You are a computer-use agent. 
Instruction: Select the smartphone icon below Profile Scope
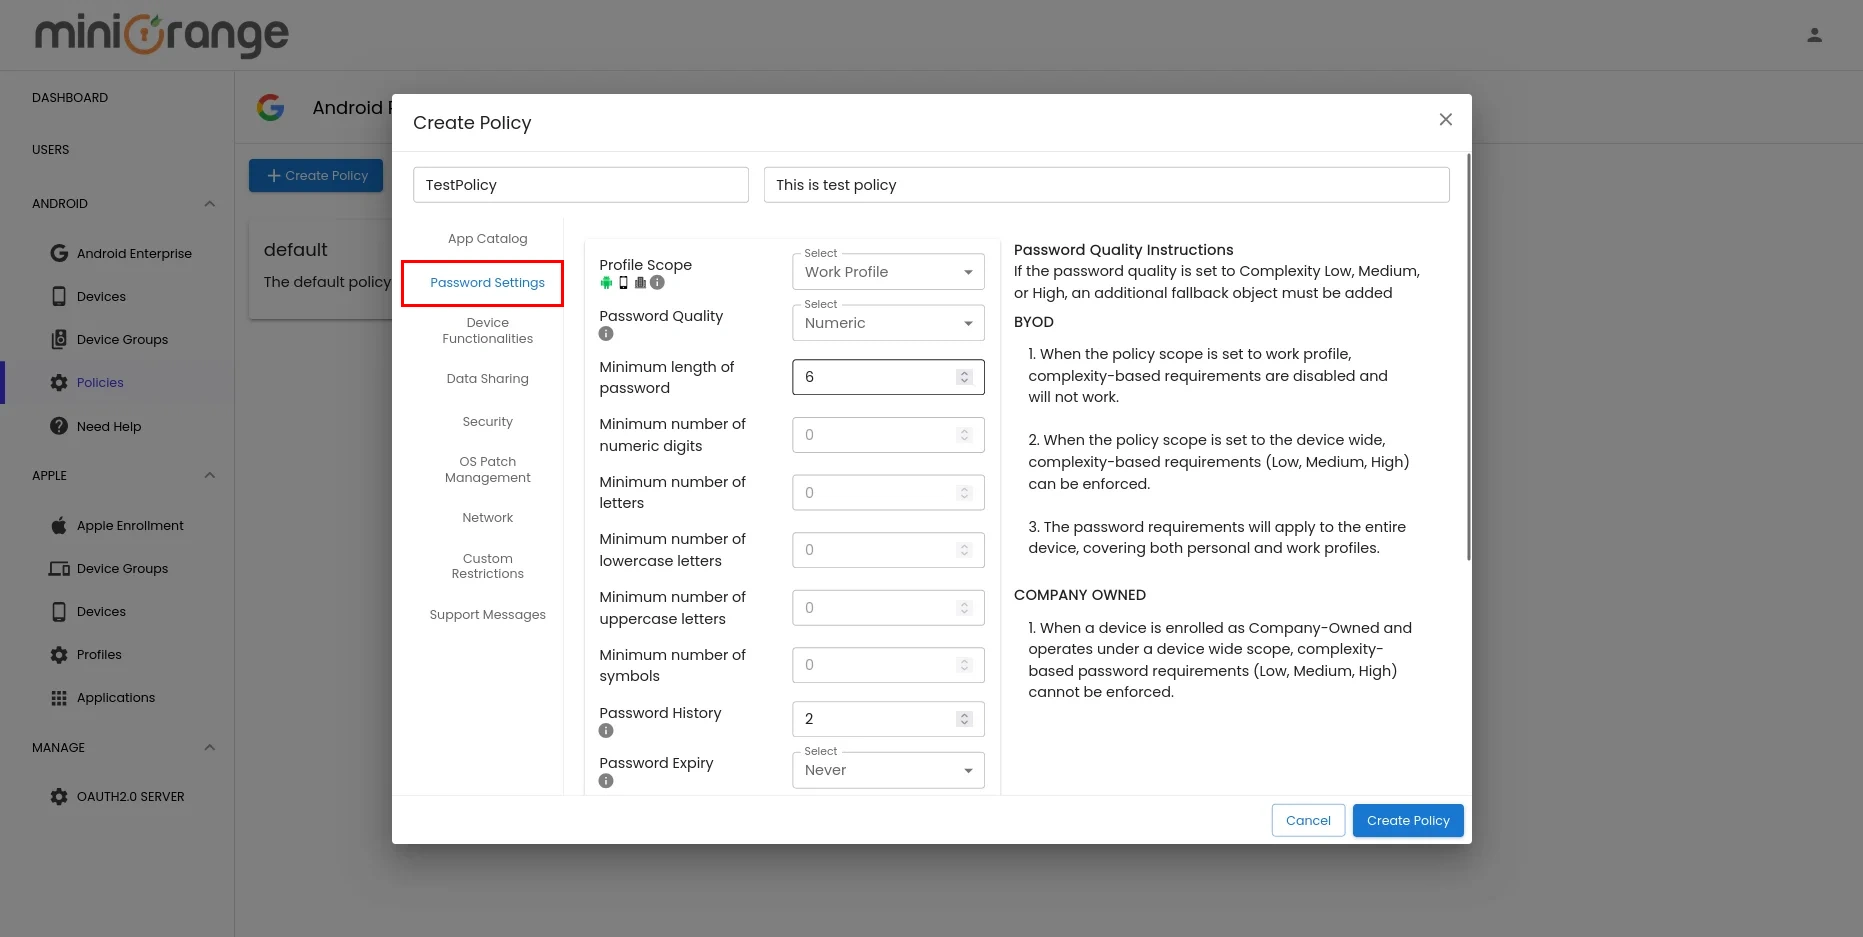(623, 283)
